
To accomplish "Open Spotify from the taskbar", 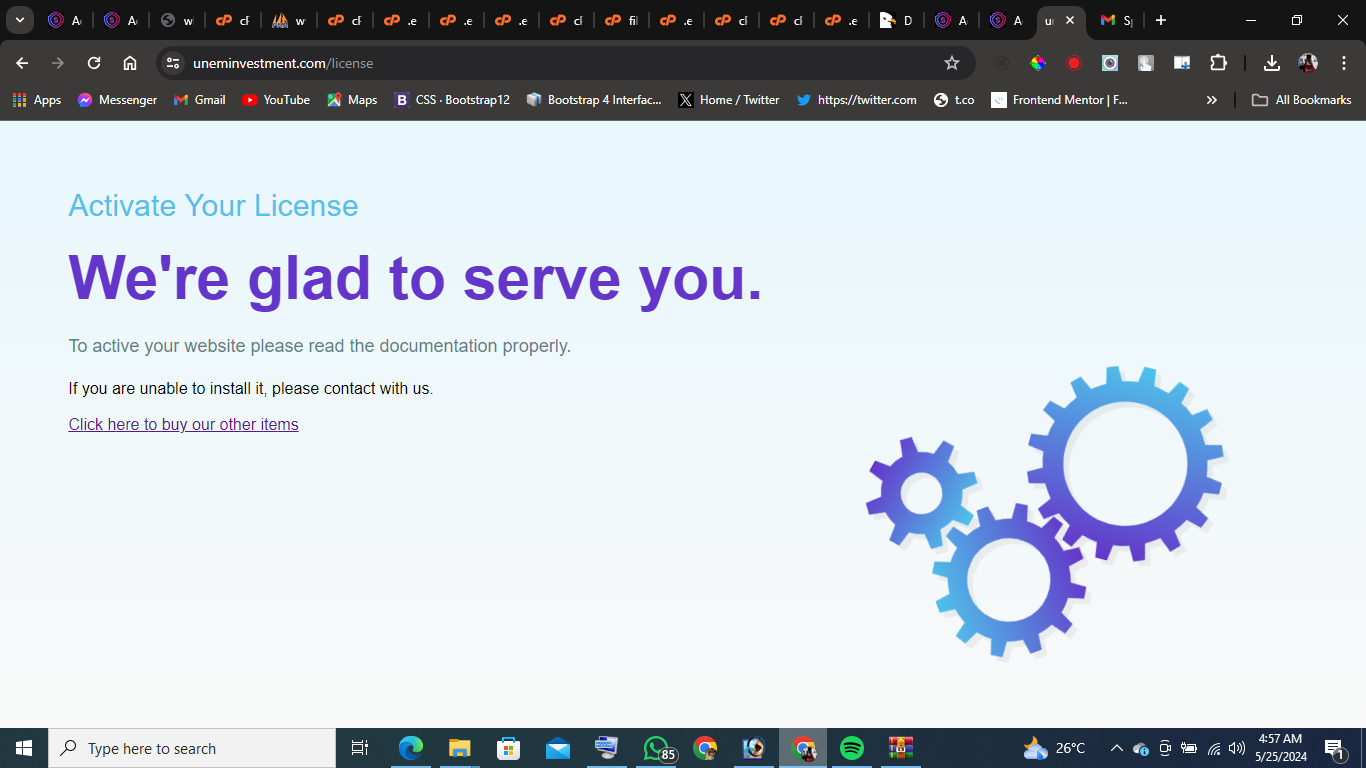I will point(852,748).
